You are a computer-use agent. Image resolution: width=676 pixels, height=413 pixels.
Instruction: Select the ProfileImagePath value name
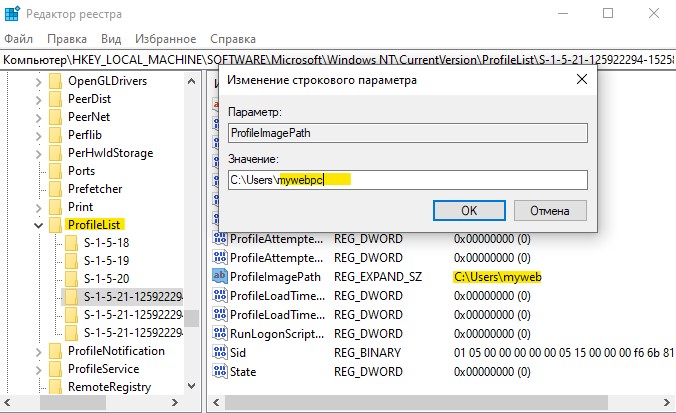coord(275,277)
